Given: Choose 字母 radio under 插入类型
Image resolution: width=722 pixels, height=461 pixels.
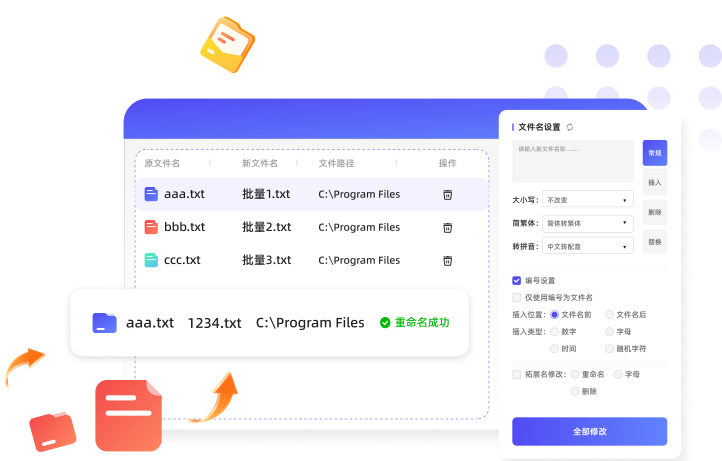Looking at the screenshot, I should 610,332.
